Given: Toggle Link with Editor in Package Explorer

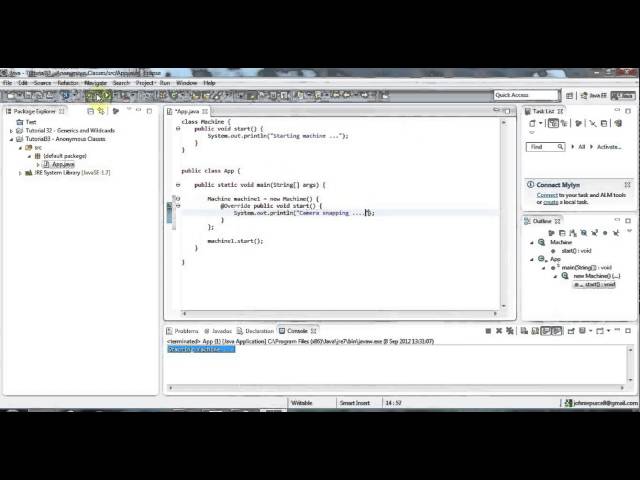Looking at the screenshot, I should (101, 111).
